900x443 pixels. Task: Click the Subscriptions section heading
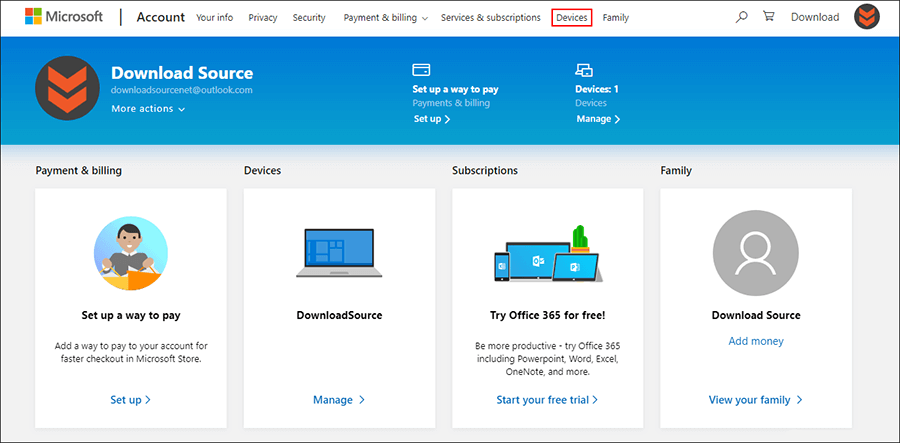click(x=484, y=170)
